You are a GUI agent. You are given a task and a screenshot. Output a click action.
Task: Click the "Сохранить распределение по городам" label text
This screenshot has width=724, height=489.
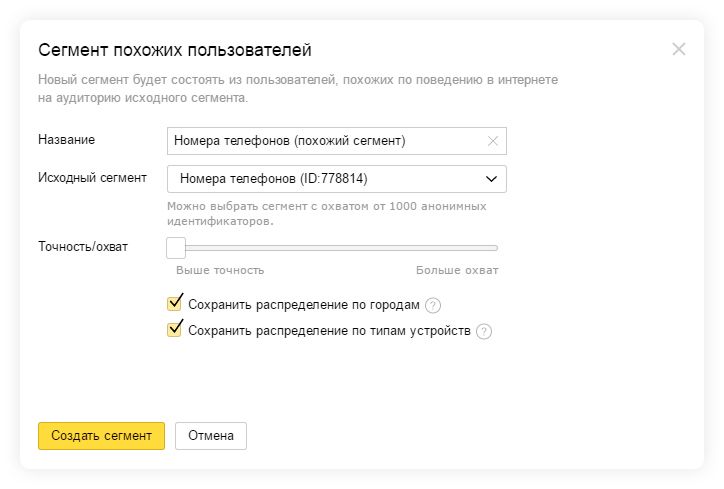pyautogui.click(x=303, y=305)
